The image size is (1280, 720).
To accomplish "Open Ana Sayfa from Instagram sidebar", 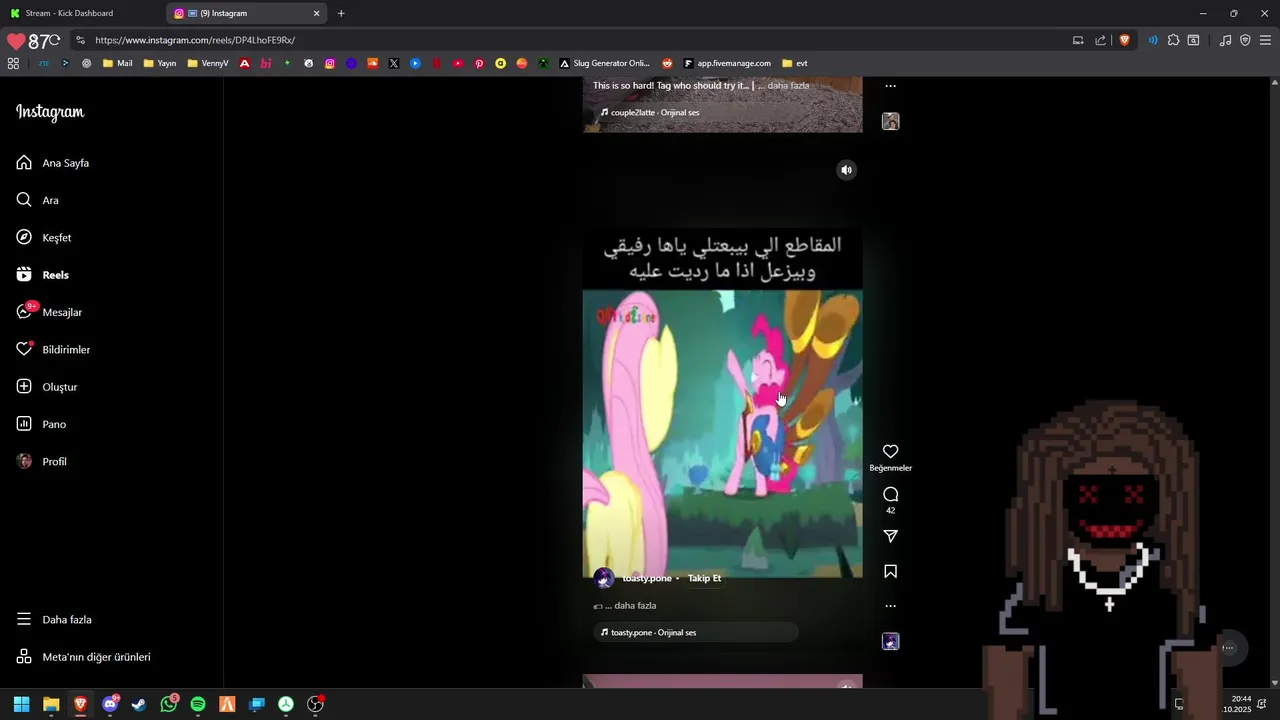I will pos(53,163).
